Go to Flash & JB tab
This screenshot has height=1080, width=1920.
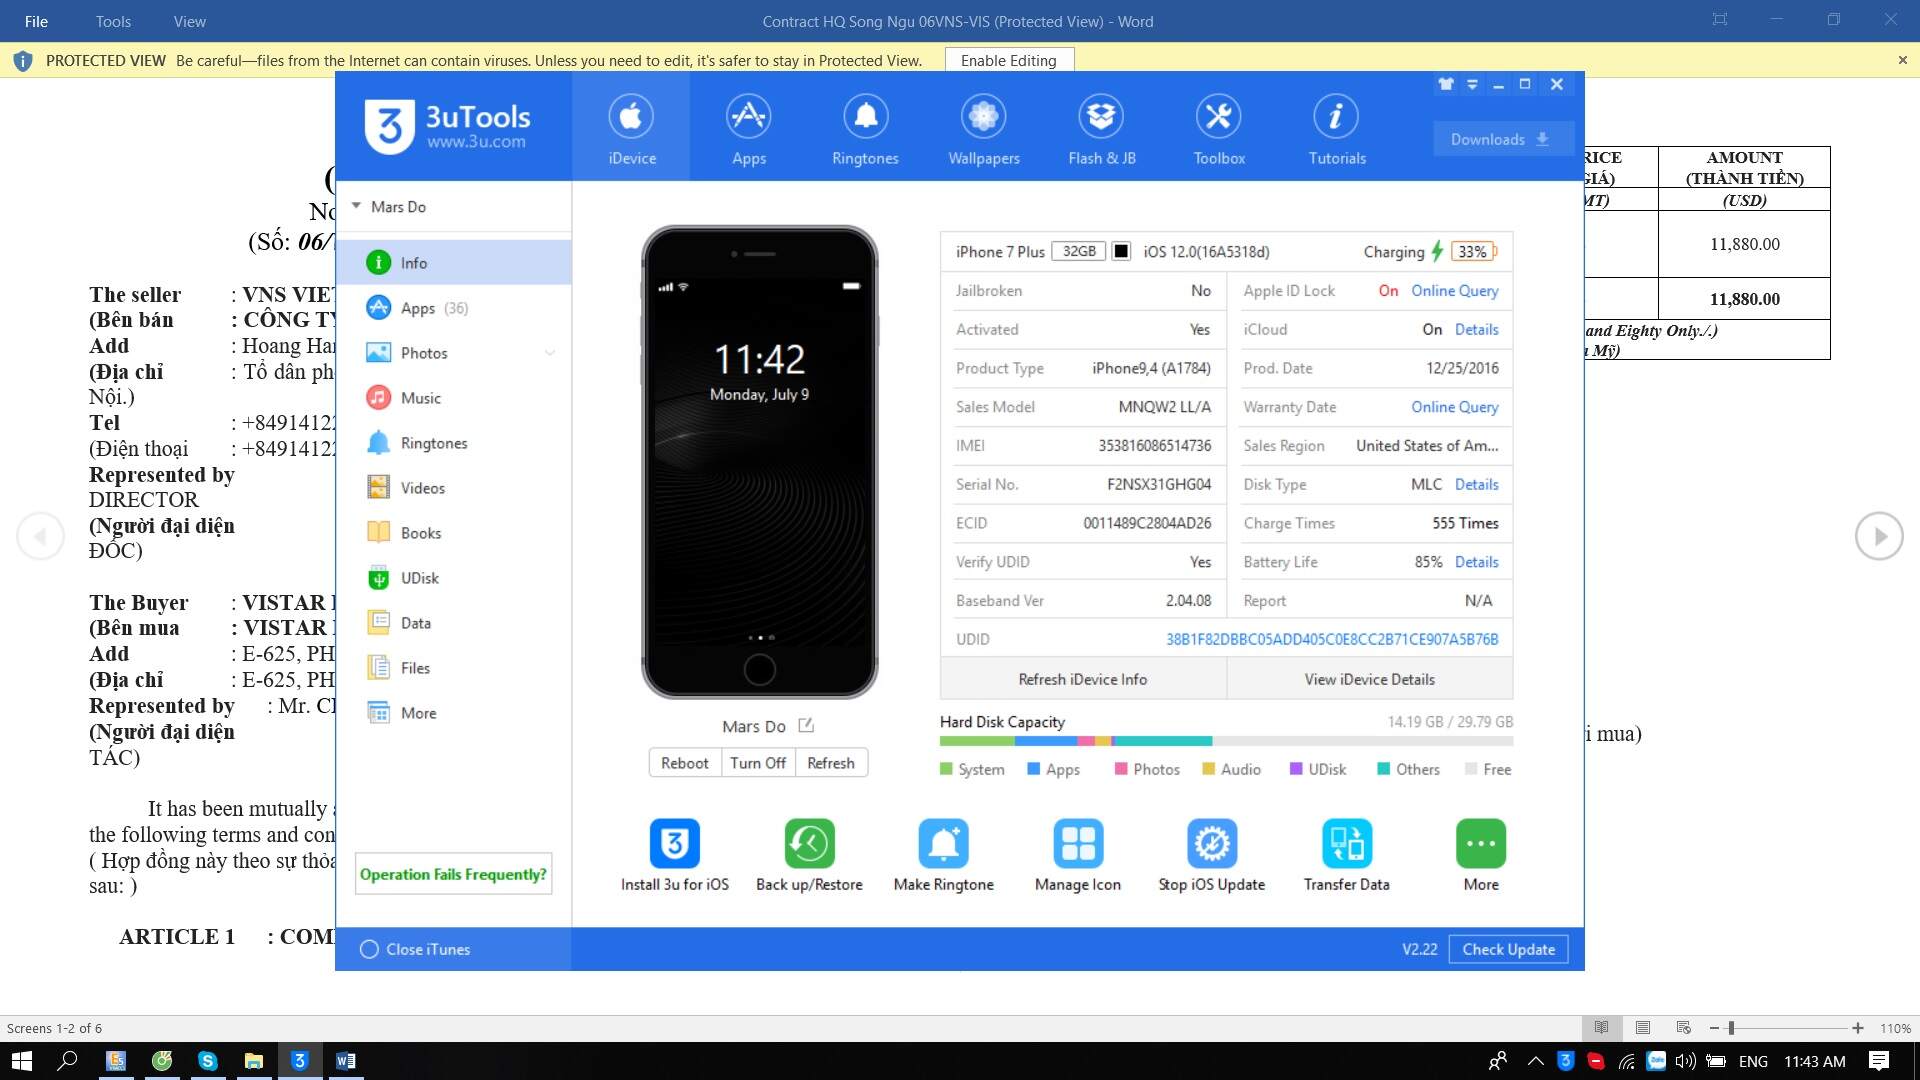pyautogui.click(x=1101, y=128)
